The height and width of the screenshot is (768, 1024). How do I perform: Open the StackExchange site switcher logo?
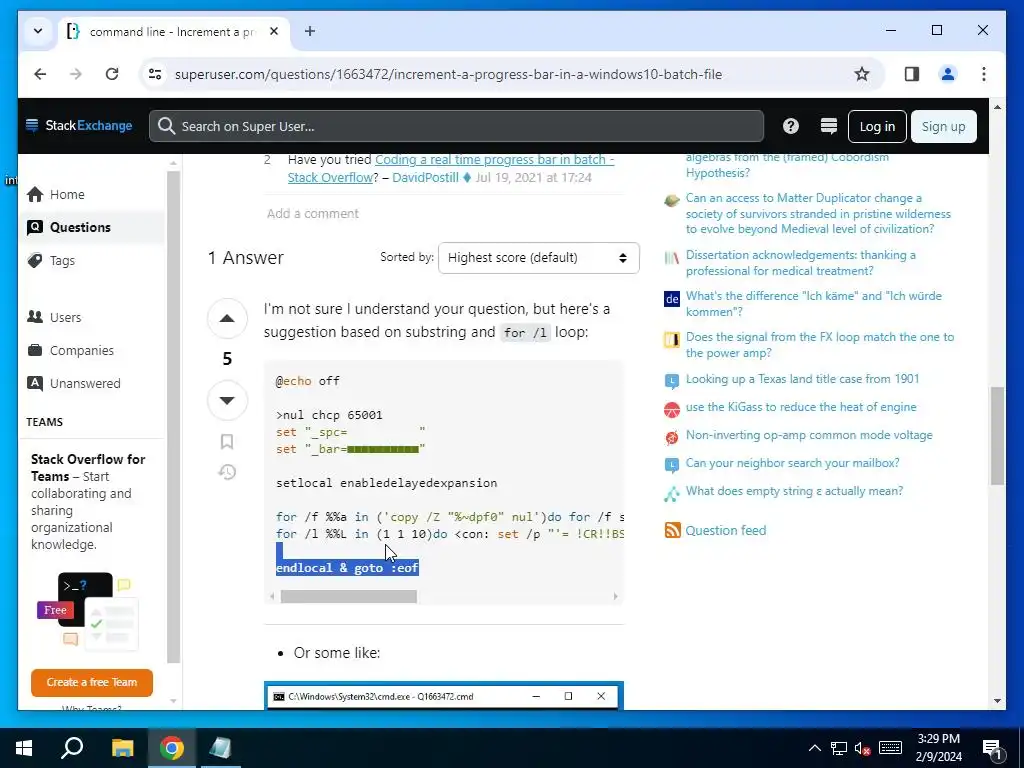click(78, 125)
